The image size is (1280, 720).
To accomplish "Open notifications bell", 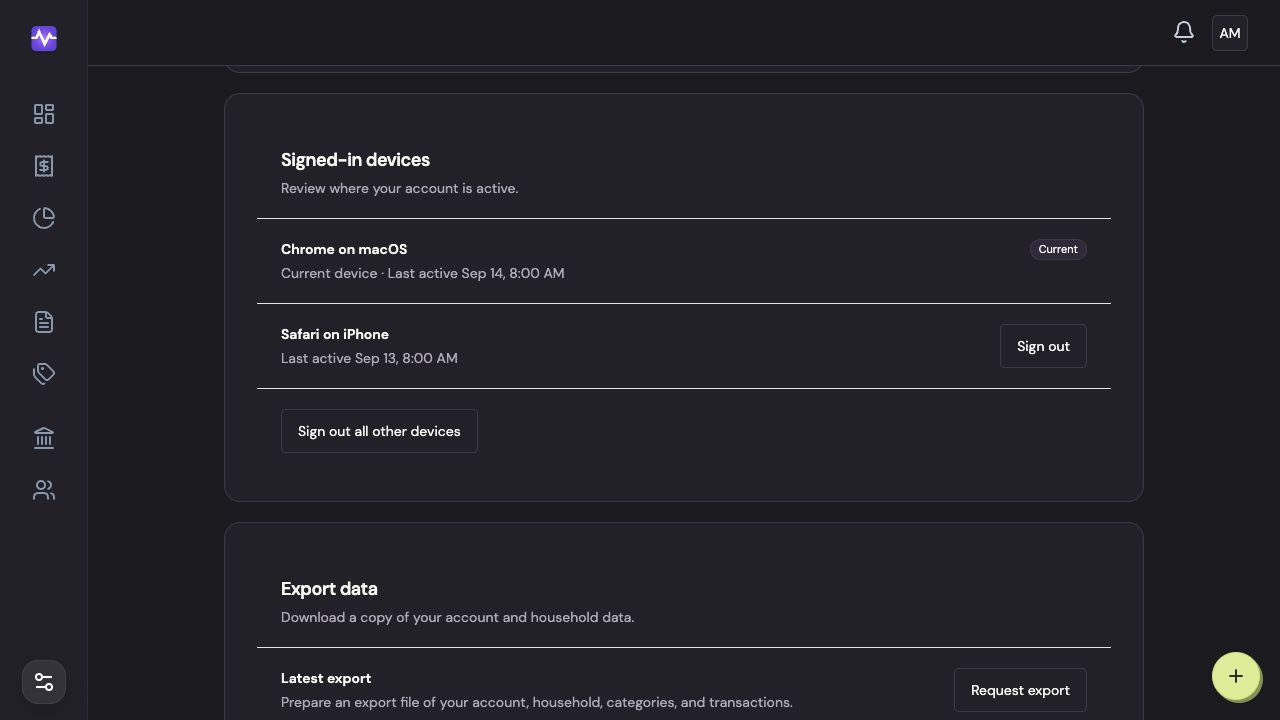I will 1184,33.
